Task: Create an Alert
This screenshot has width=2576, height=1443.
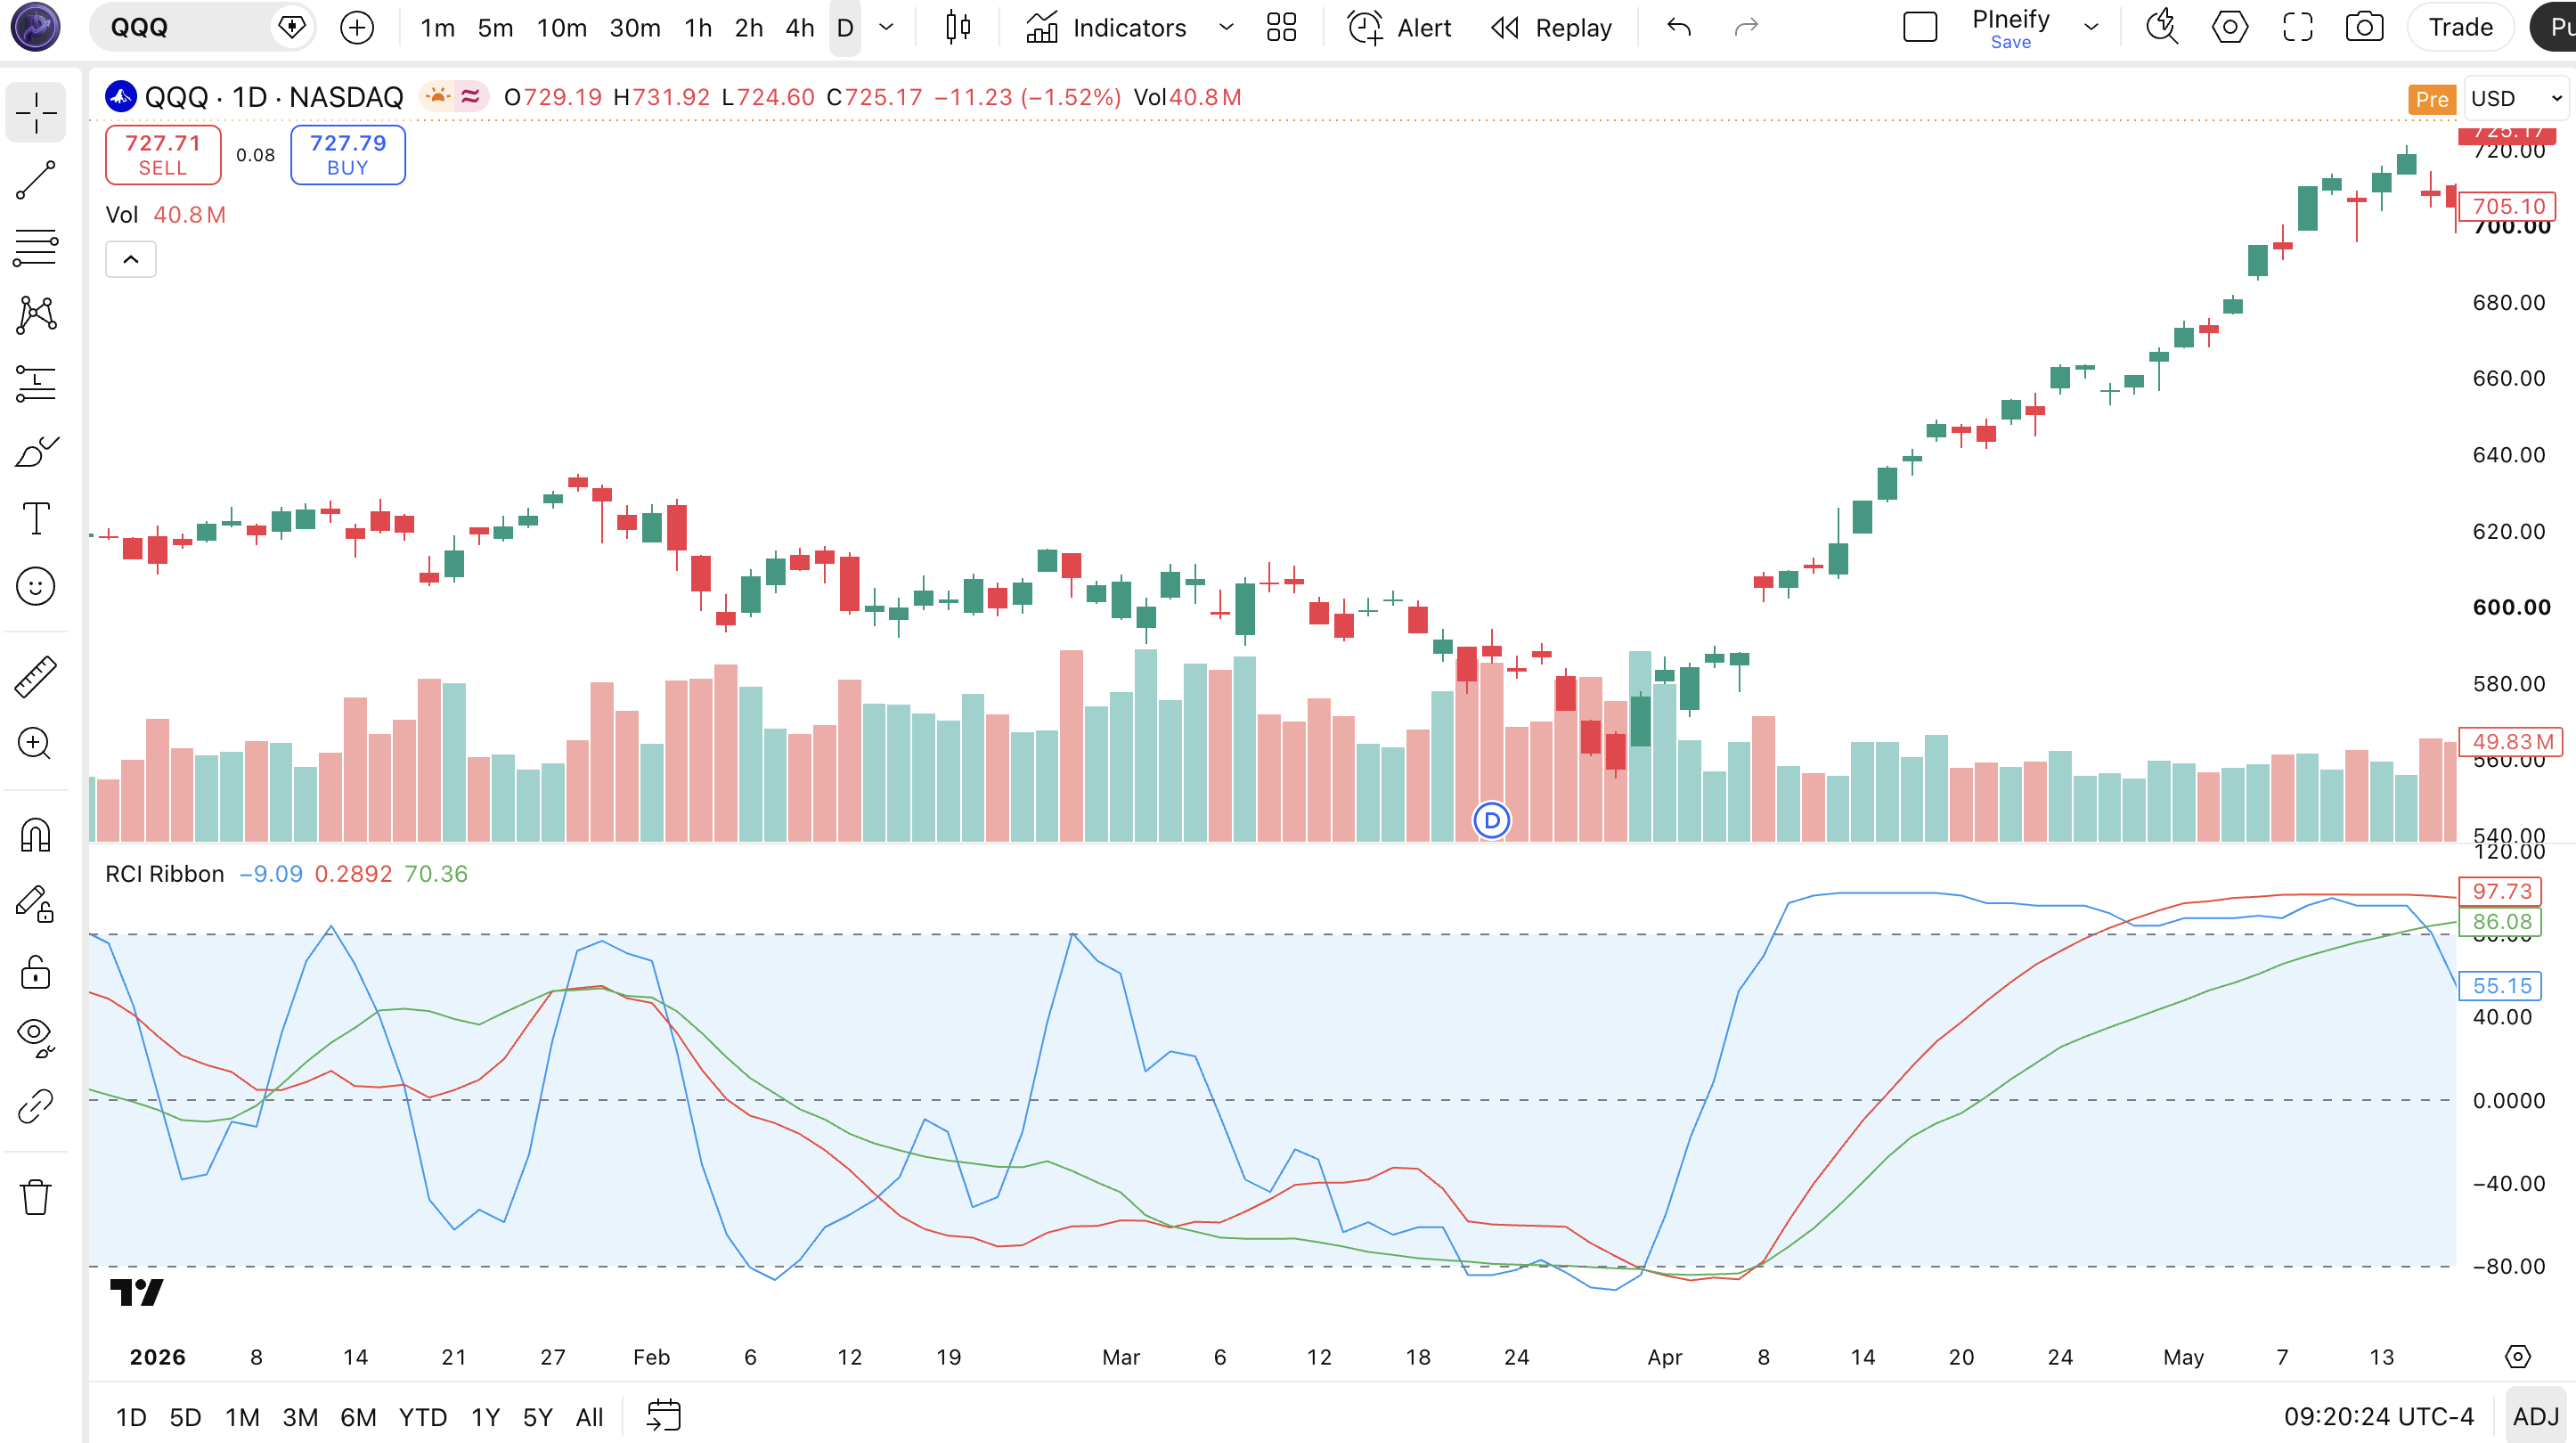Action: 1400,27
